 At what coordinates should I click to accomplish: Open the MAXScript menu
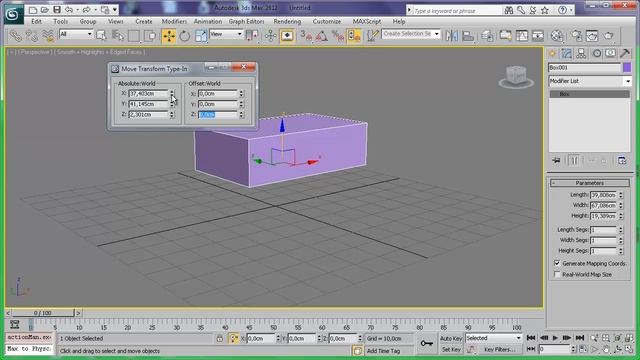[367, 21]
